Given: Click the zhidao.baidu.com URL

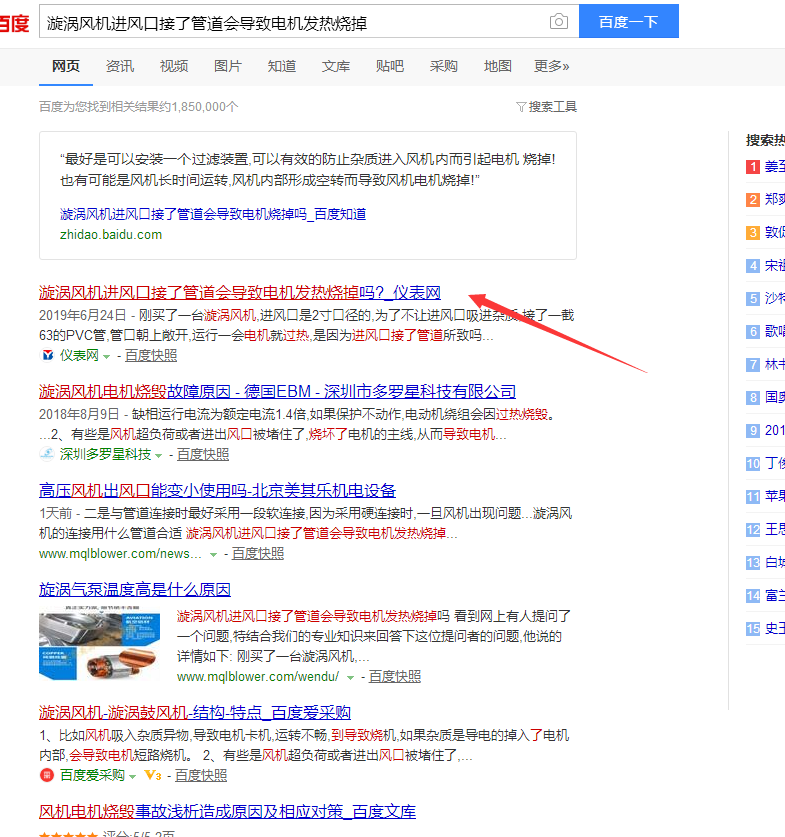Looking at the screenshot, I should [111, 235].
